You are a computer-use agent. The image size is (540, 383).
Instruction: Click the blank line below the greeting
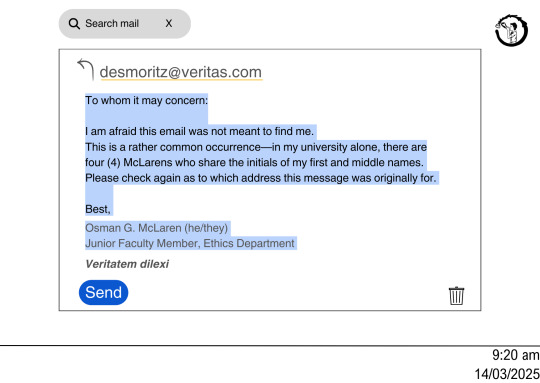click(146, 116)
